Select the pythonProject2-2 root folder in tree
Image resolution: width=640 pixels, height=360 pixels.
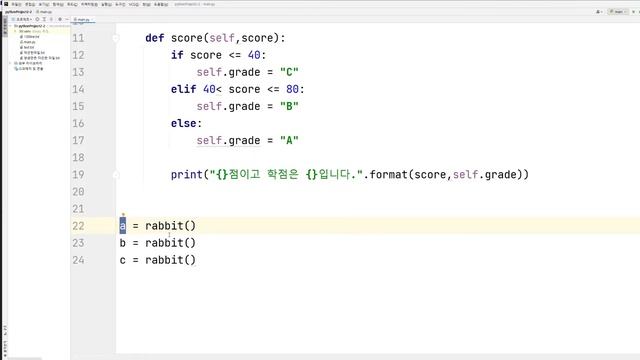coord(31,26)
